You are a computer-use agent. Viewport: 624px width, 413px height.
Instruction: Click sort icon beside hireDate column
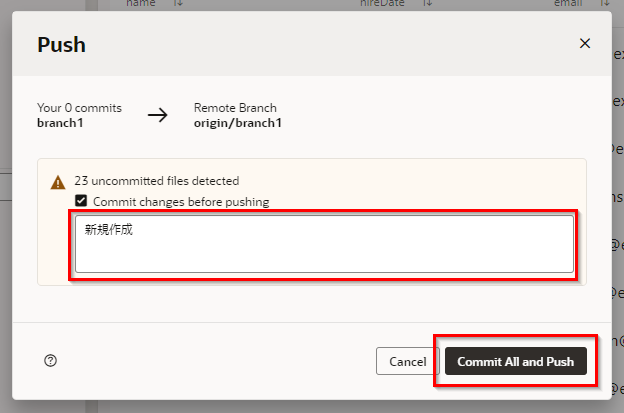(427, 4)
